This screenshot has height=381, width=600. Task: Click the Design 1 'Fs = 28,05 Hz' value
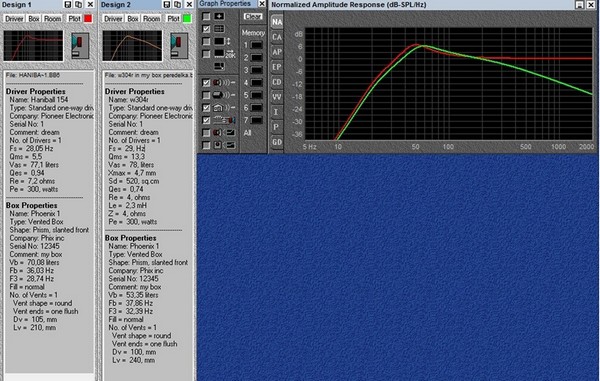pos(31,148)
